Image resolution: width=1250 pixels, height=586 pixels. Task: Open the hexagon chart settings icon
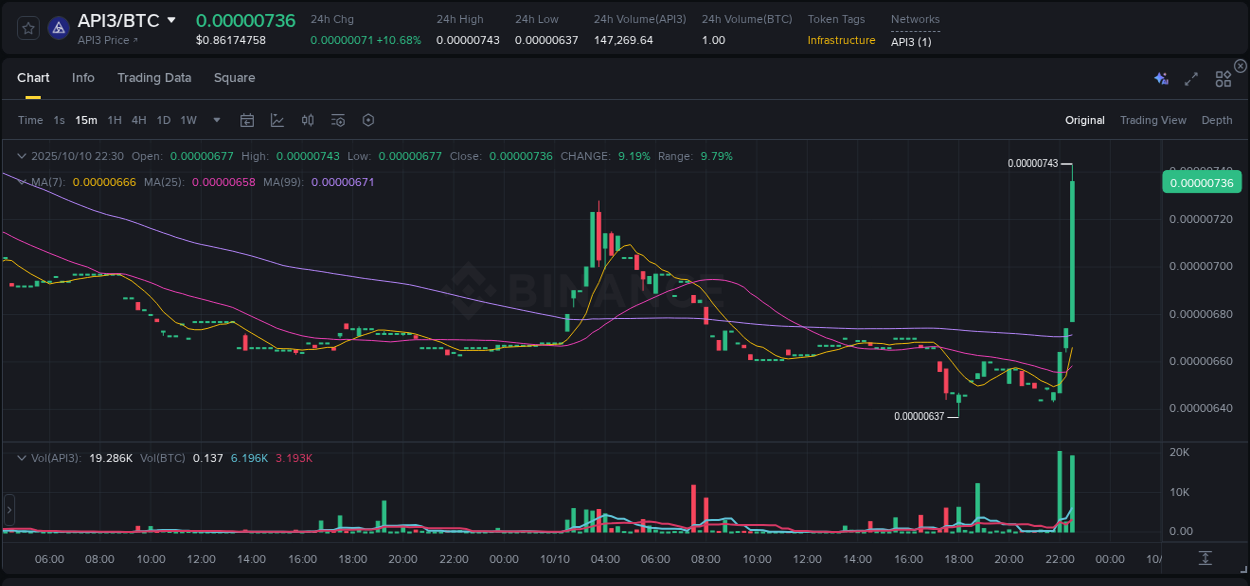(x=368, y=120)
